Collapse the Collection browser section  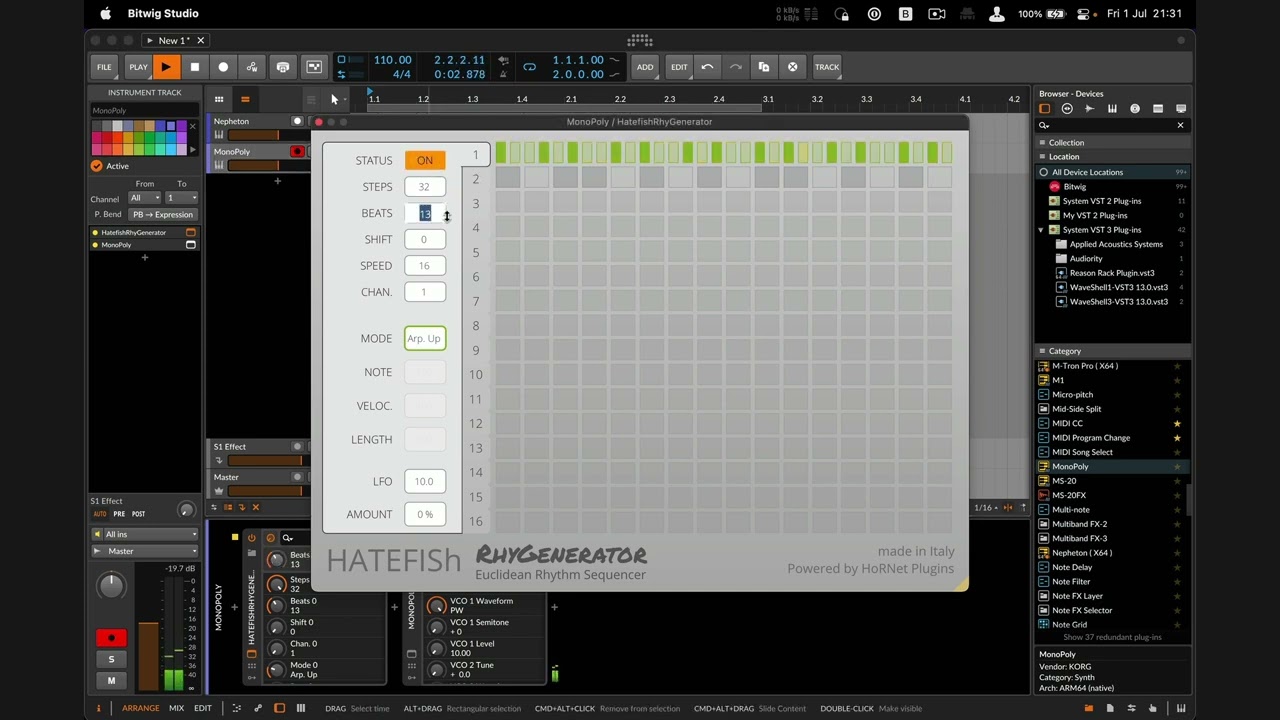tap(1042, 142)
